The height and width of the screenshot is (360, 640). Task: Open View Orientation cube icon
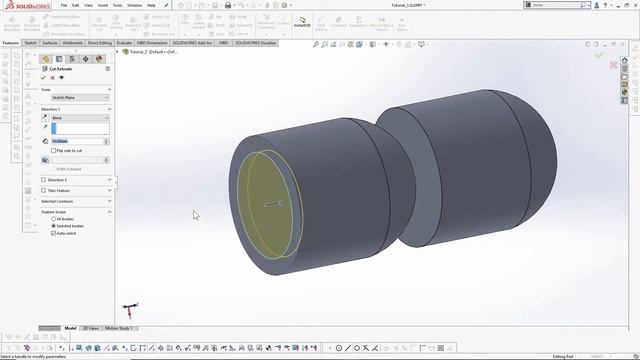[359, 44]
